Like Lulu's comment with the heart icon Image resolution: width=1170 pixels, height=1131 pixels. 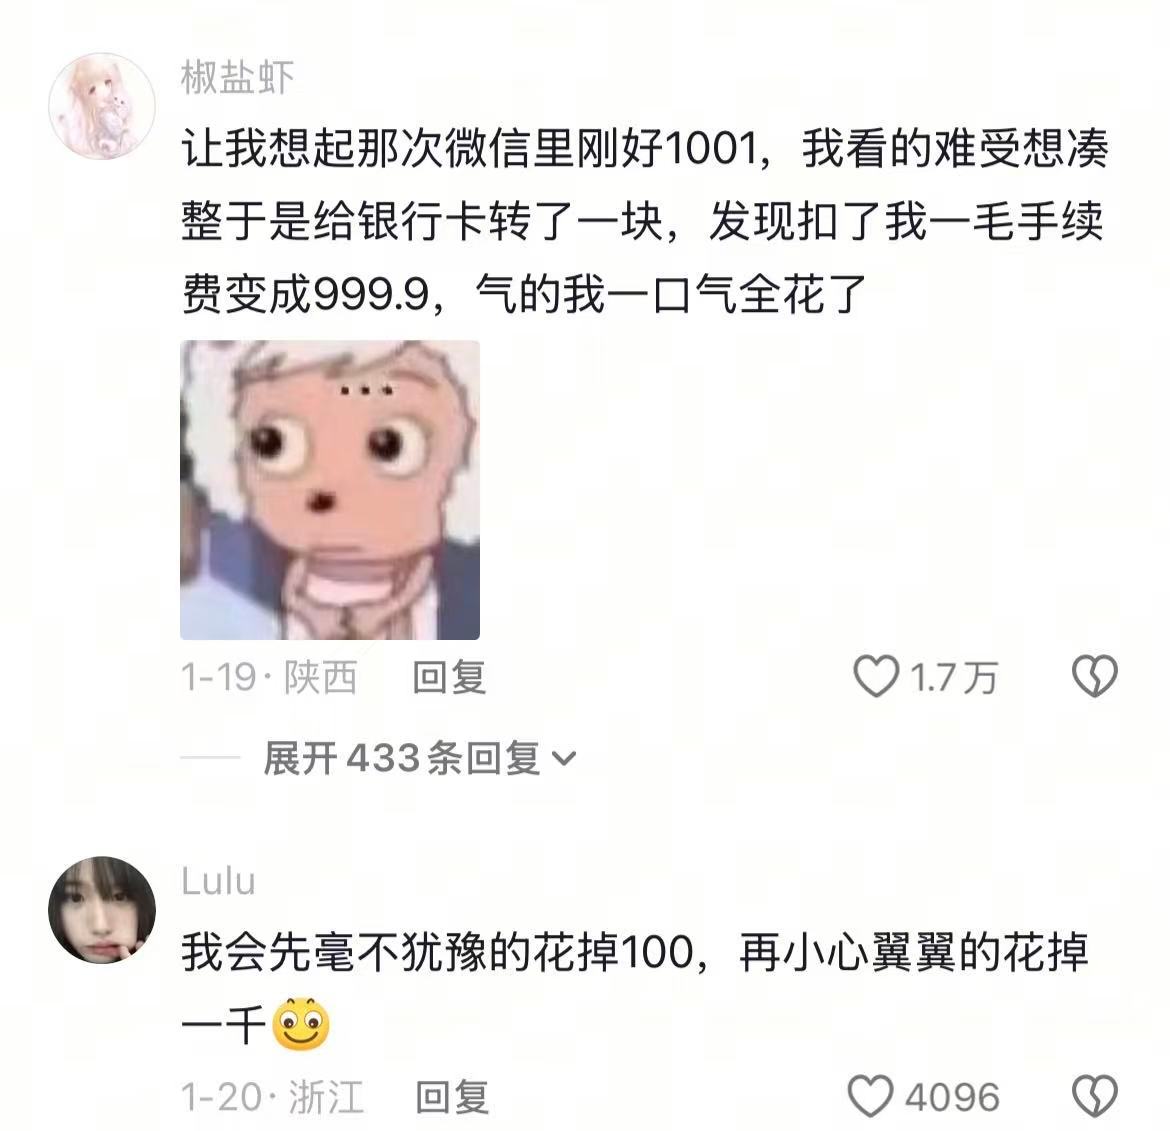tap(871, 1096)
